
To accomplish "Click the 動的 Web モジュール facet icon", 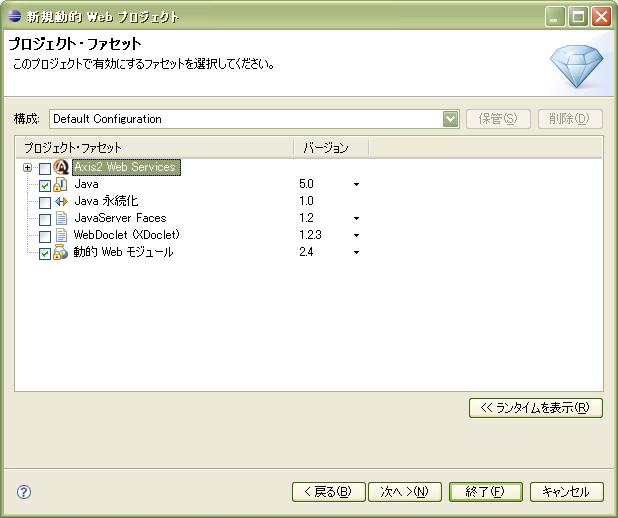I will [x=61, y=253].
